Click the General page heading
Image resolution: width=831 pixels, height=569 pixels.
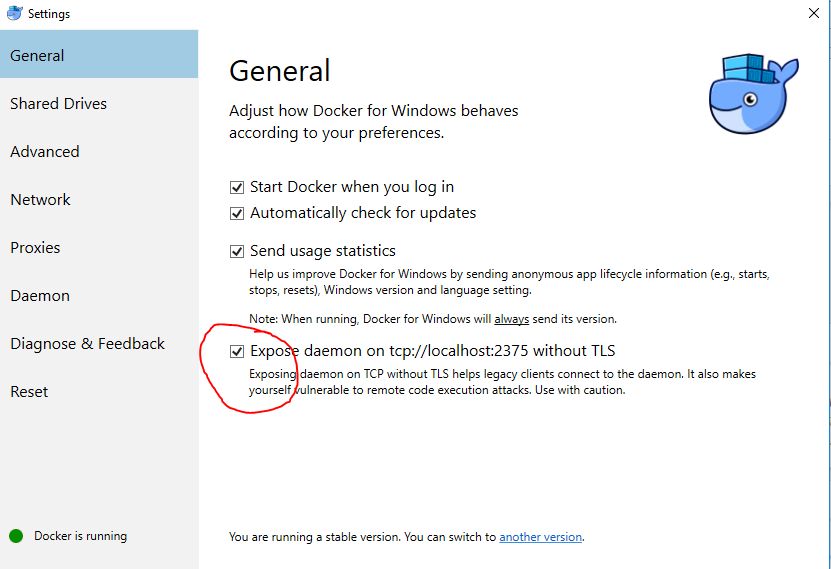pos(280,71)
